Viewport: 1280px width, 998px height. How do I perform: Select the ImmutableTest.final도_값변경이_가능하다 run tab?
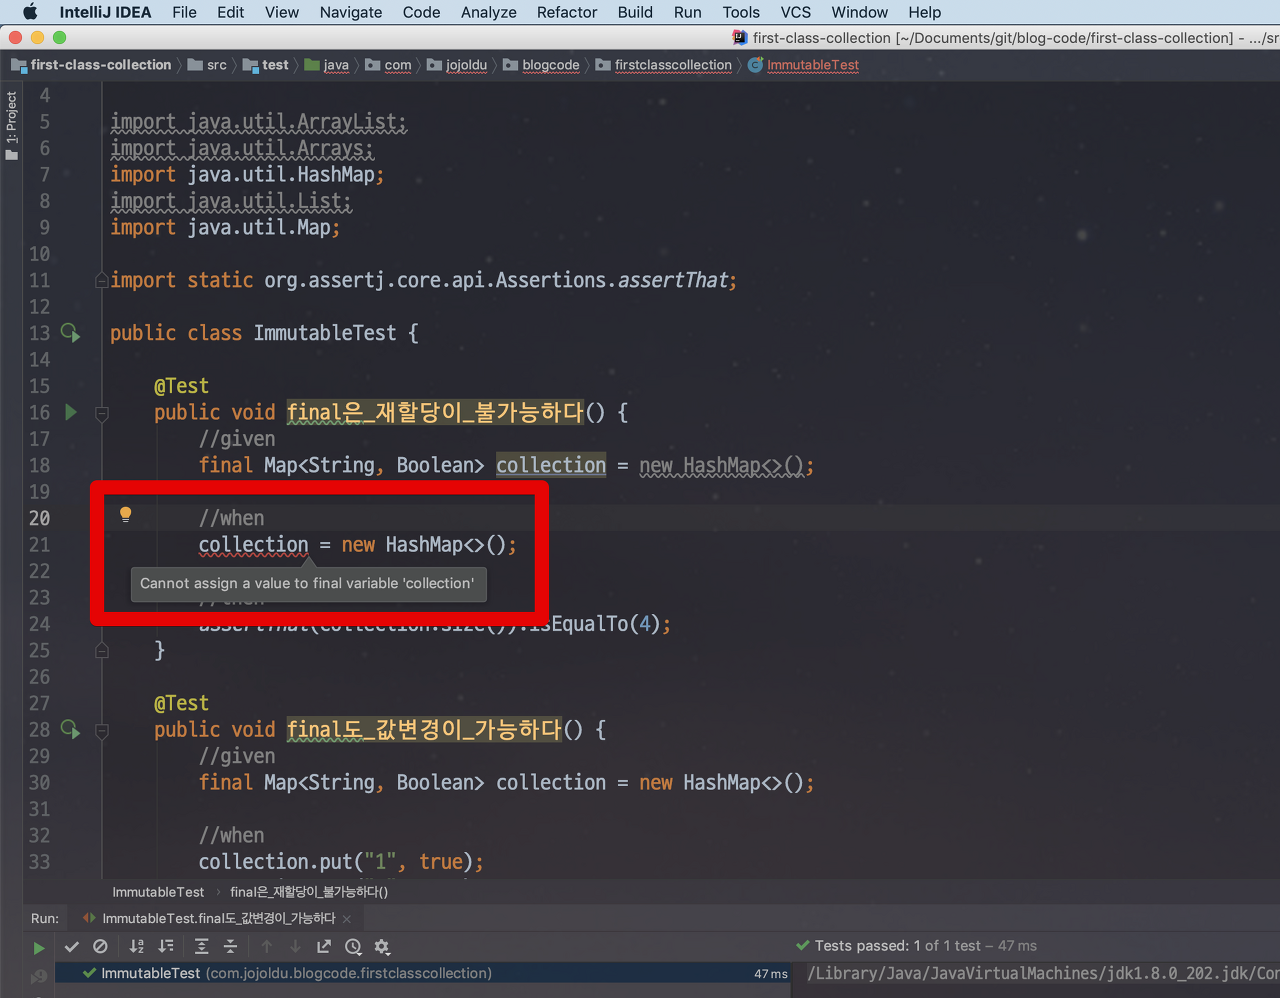coord(210,918)
